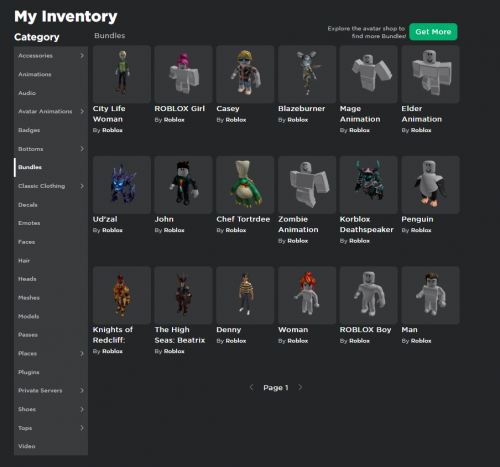Open the Penguin bundle thumbnail
The height and width of the screenshot is (467, 500).
(x=430, y=185)
